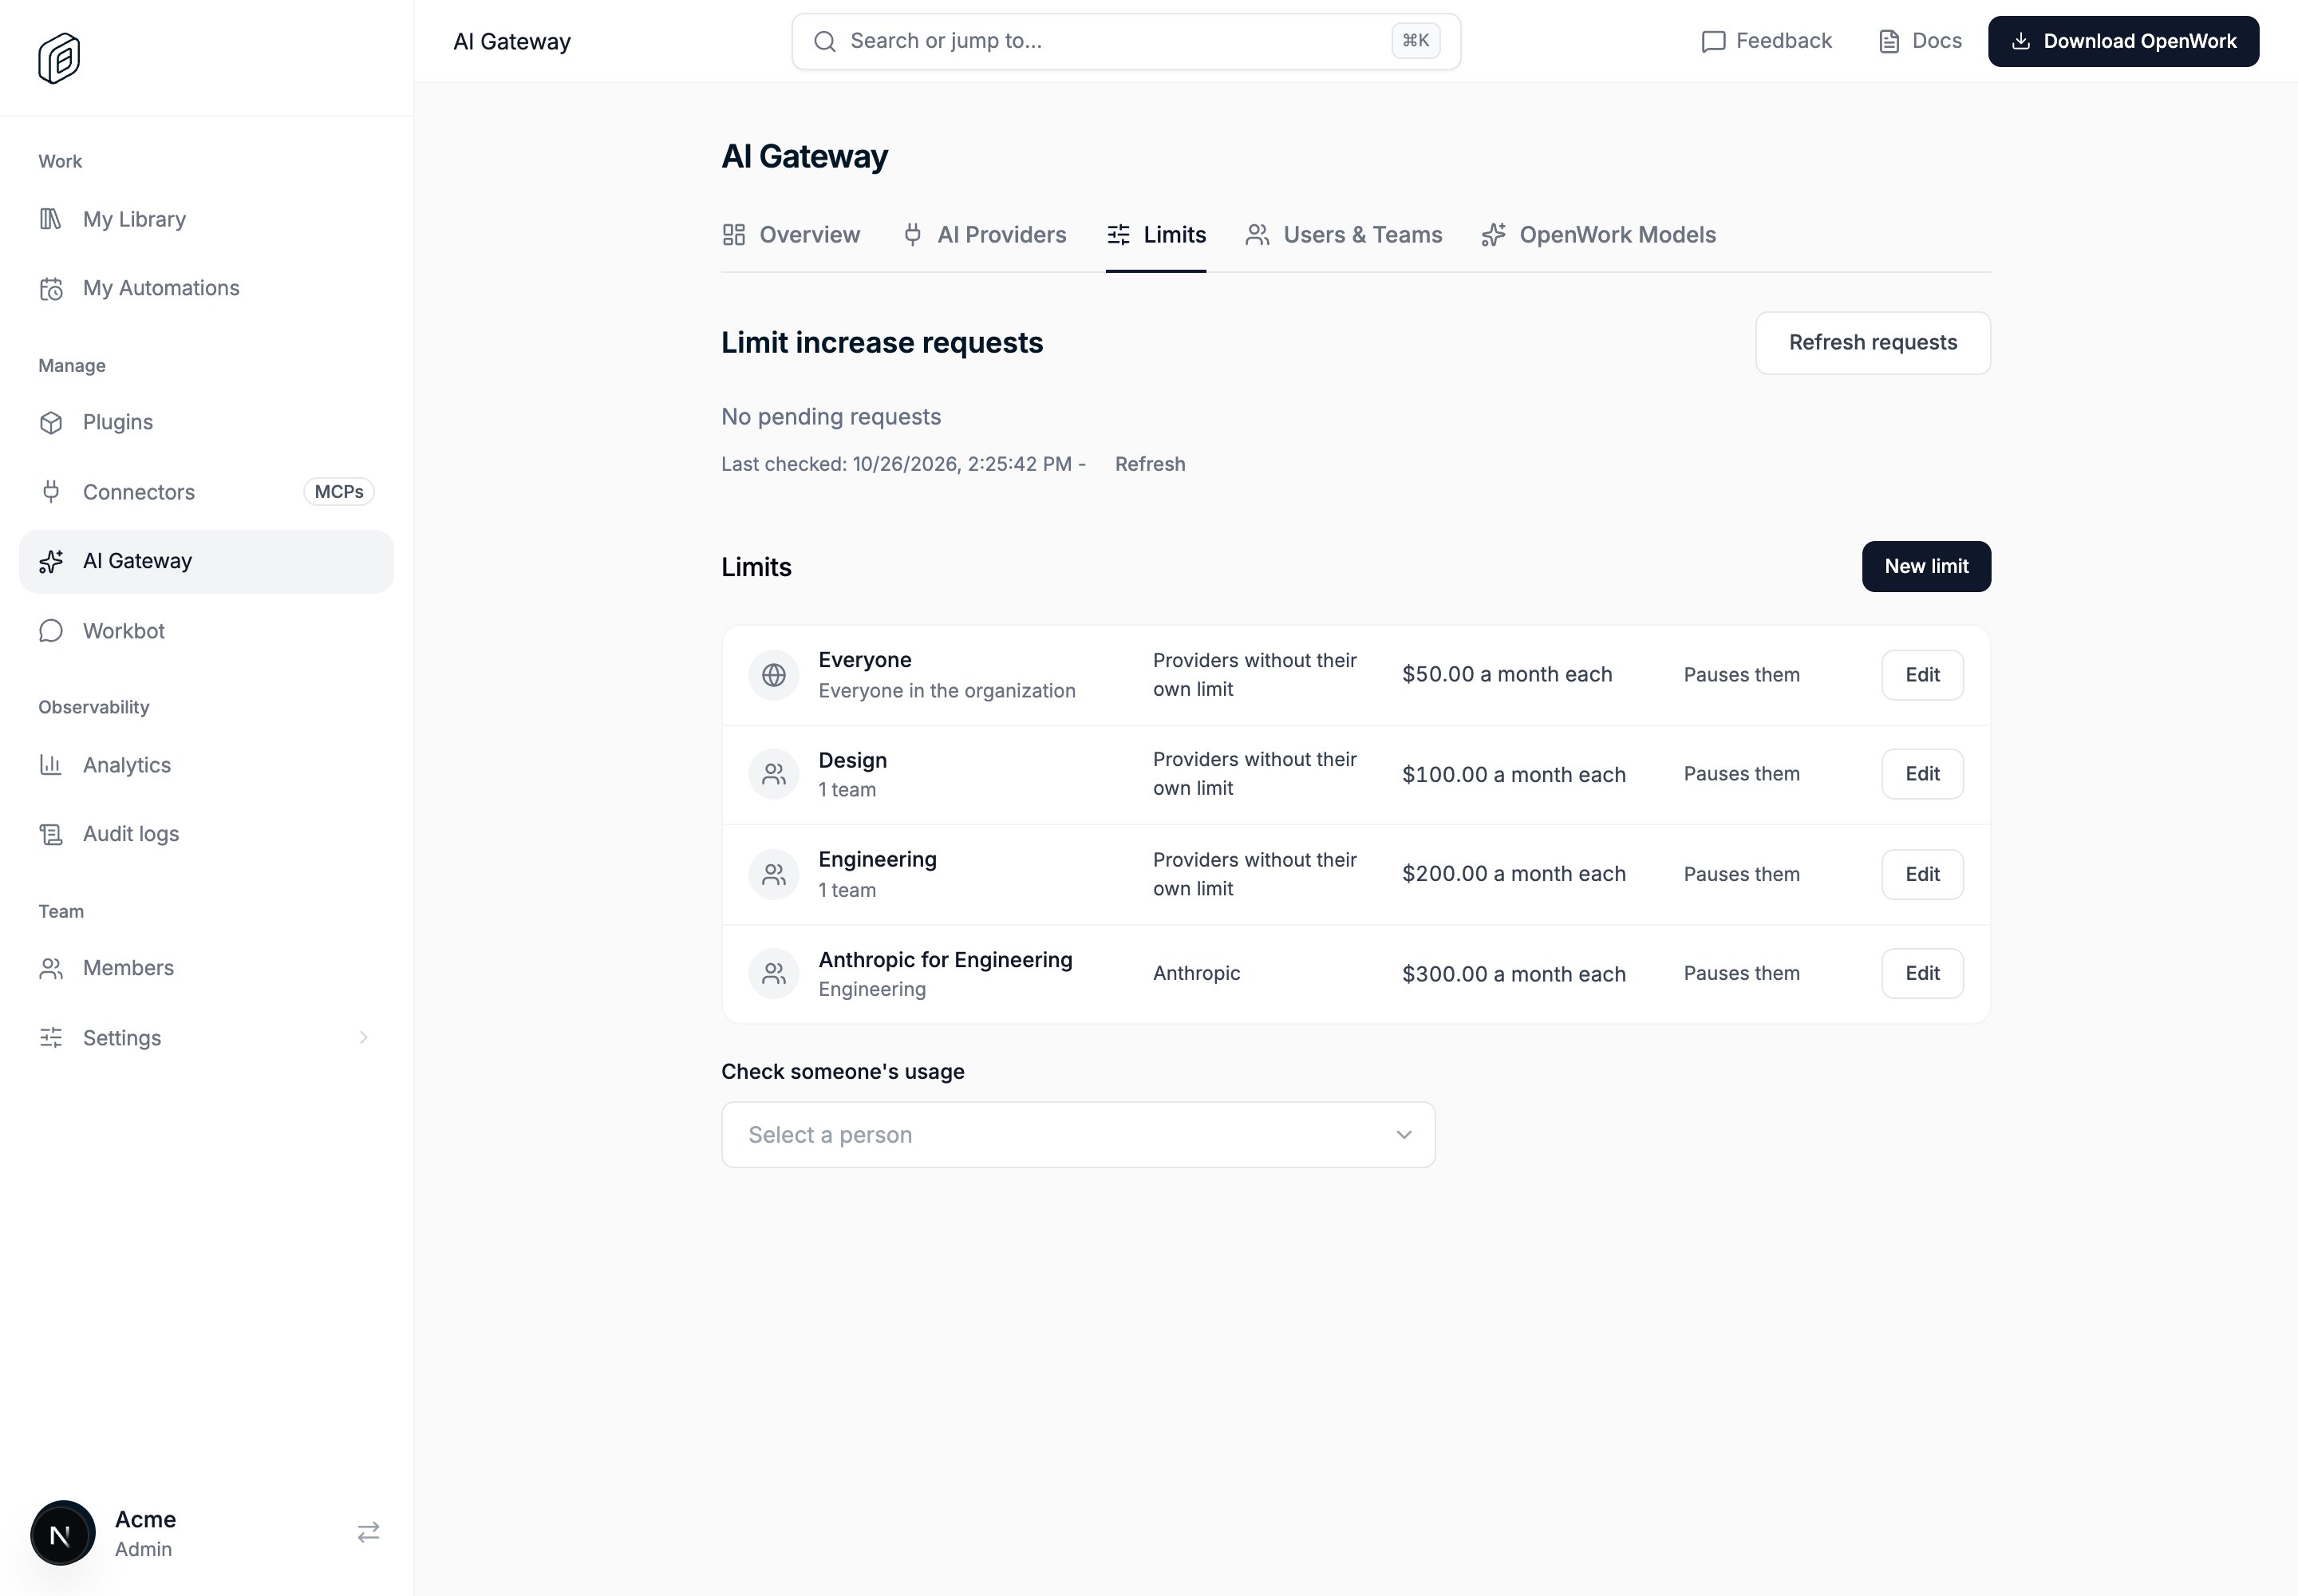Open the OpenWork Models tab
Viewport: 2298px width, 1596px height.
pyautogui.click(x=1599, y=235)
